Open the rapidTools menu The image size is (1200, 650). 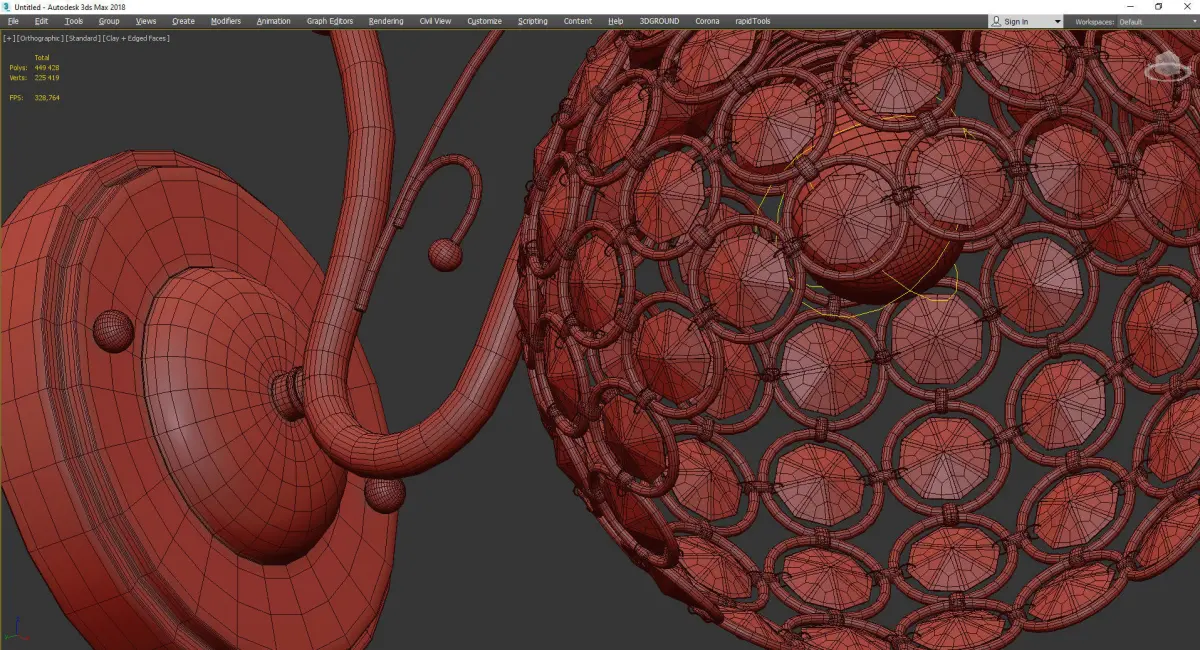pos(753,21)
